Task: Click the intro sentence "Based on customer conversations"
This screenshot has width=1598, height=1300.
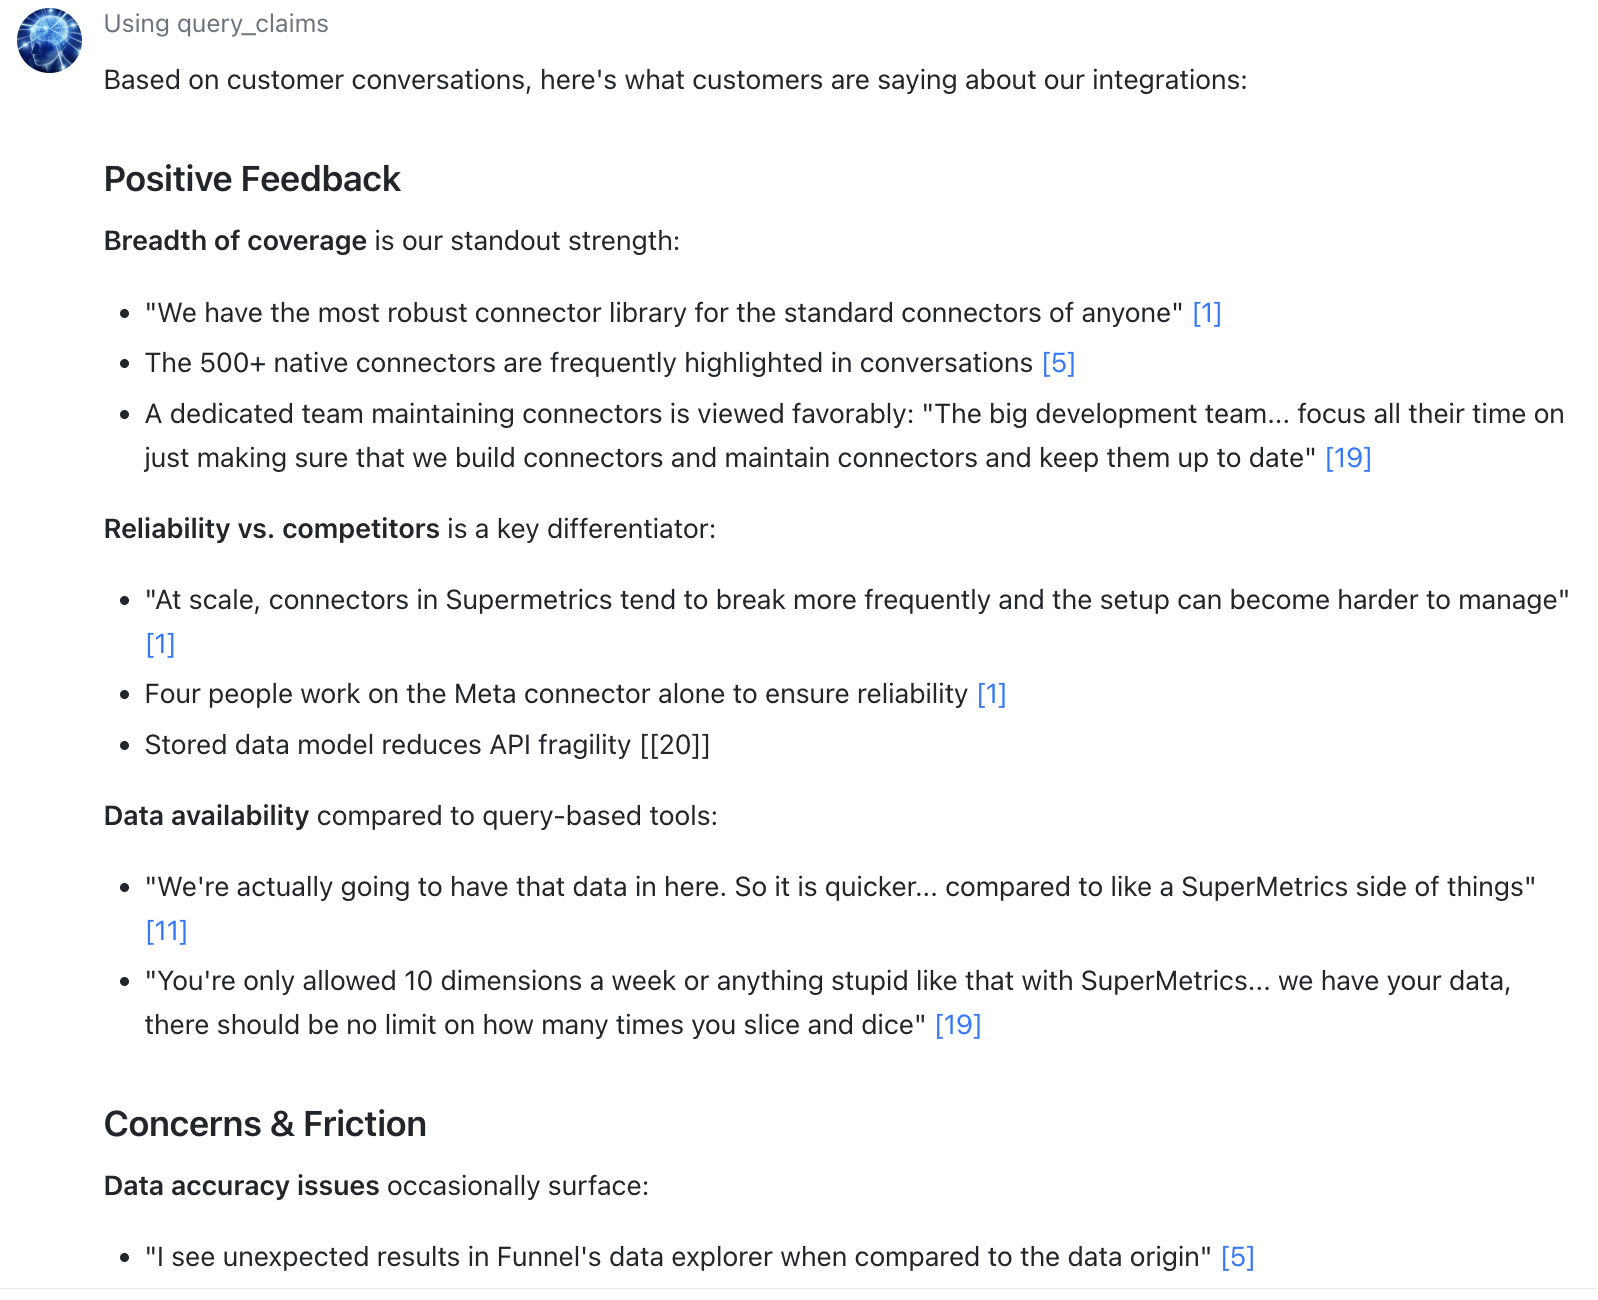Action: pos(675,80)
